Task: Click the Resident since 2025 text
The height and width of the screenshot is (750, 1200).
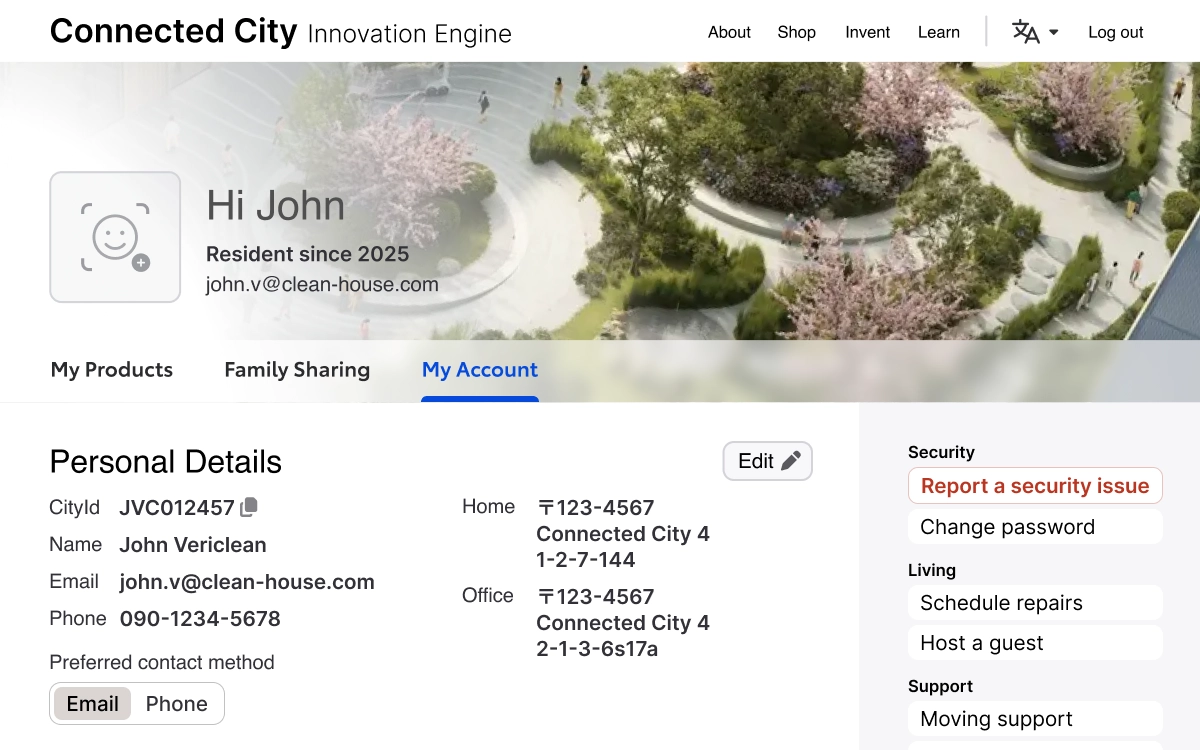Action: pyautogui.click(x=307, y=254)
